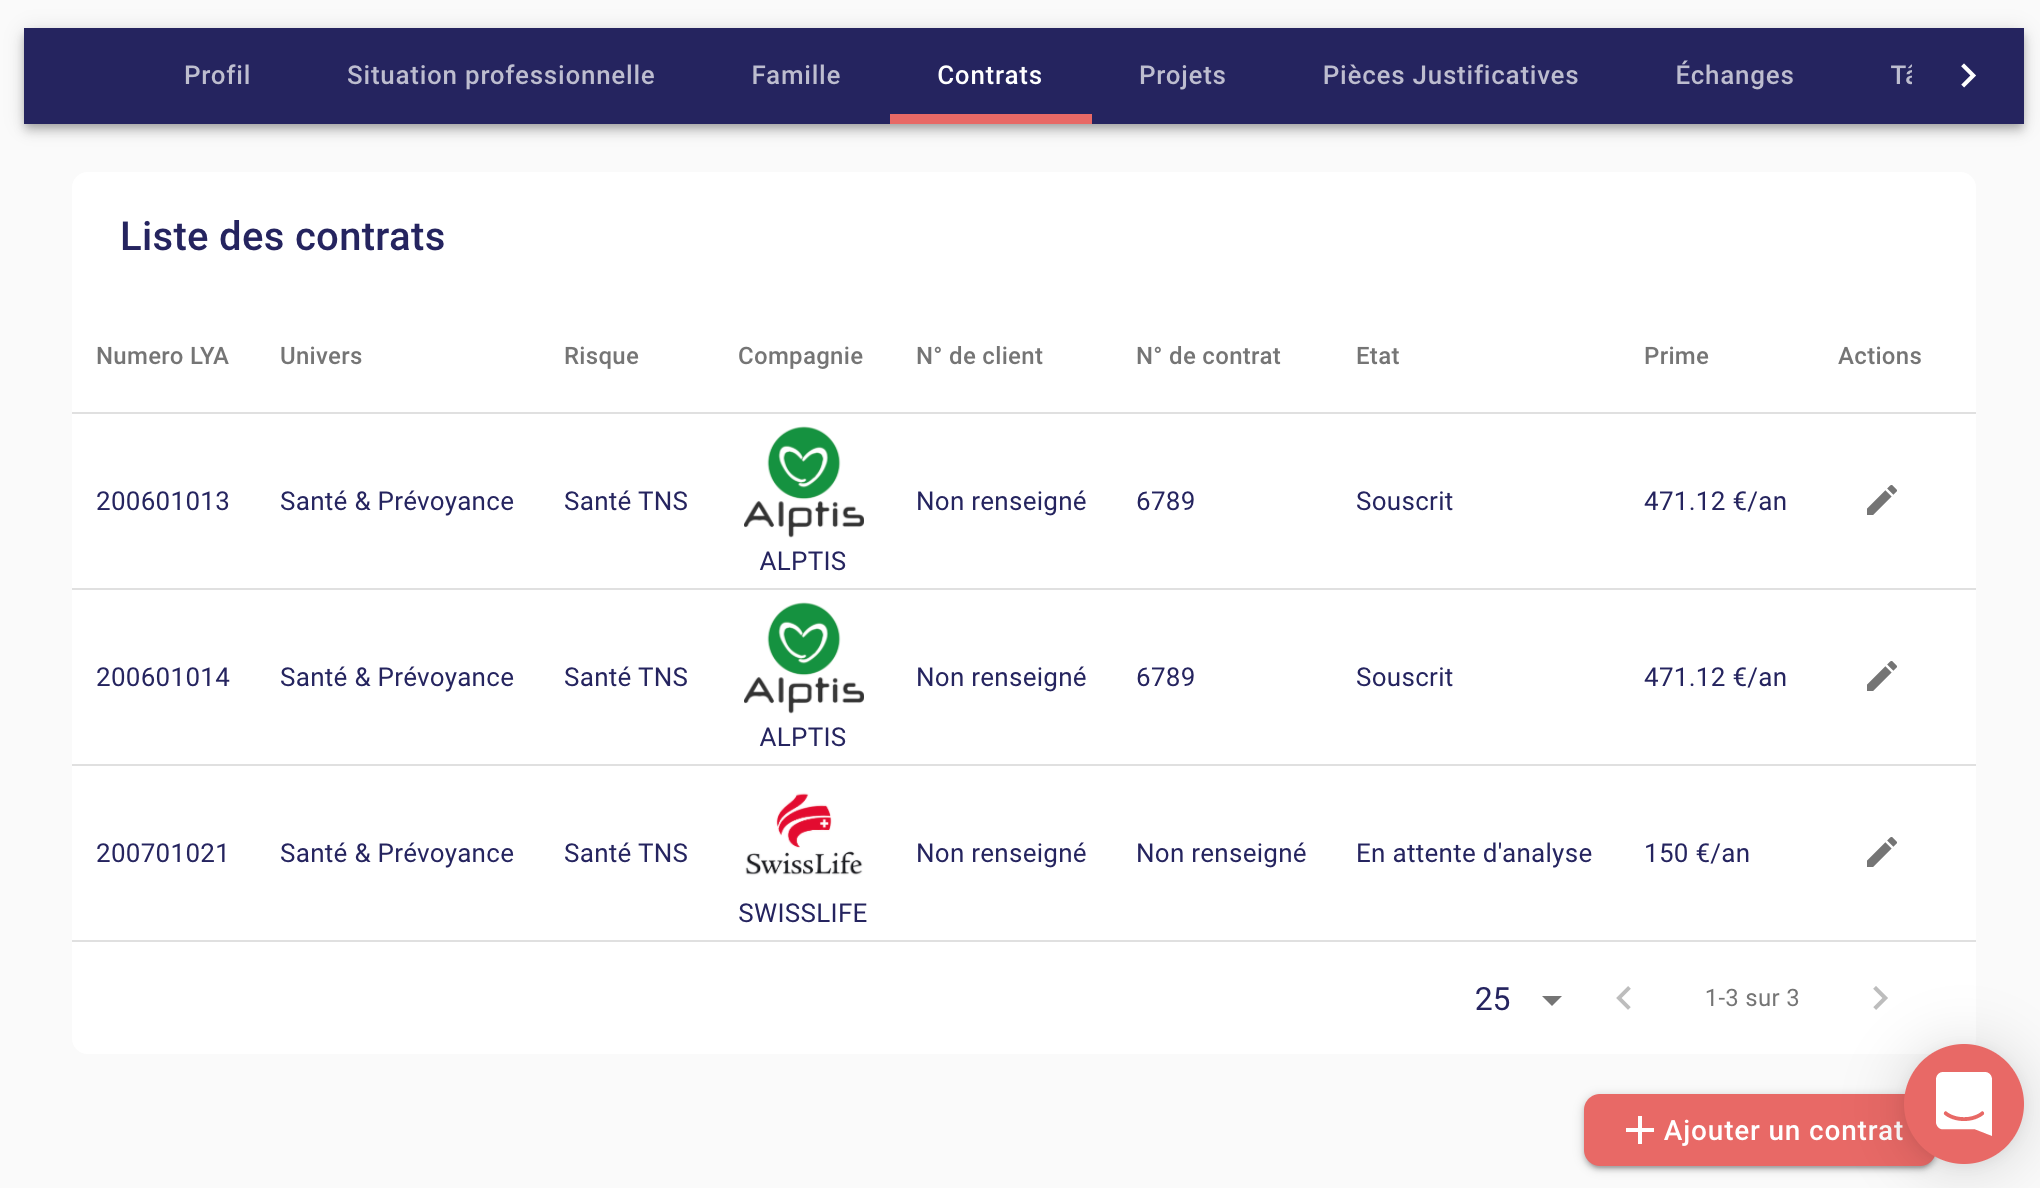Open the Situation professionnelle tab
Screen dimensions: 2040x1188
(500, 75)
